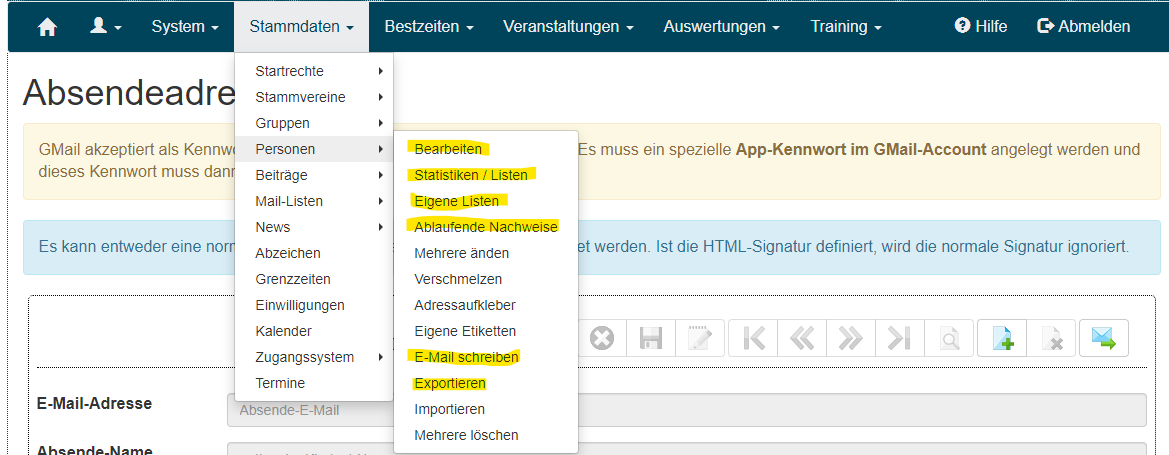Select E-Mail schreiben from Personen submenu

click(x=466, y=357)
